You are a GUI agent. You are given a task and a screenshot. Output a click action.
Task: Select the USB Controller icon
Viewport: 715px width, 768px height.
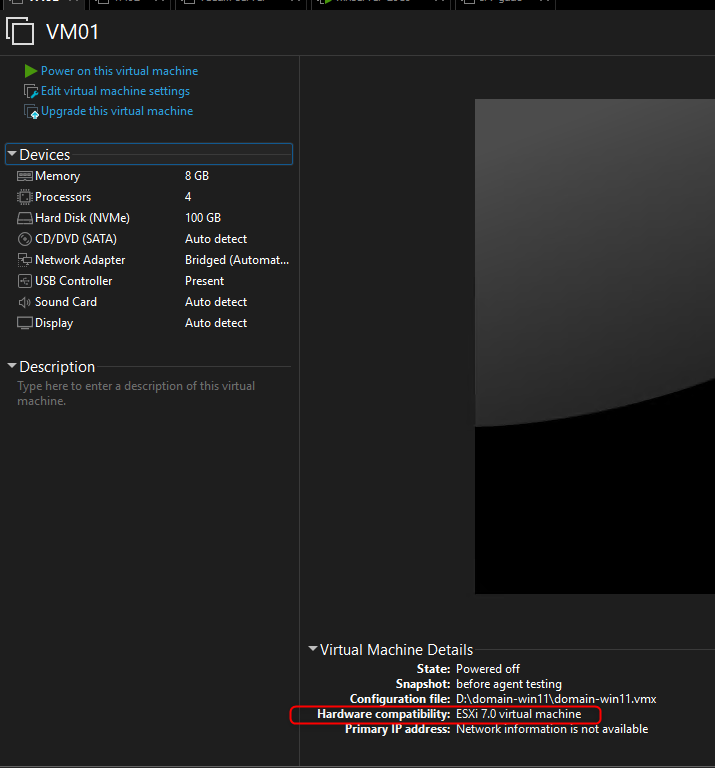tap(24, 281)
